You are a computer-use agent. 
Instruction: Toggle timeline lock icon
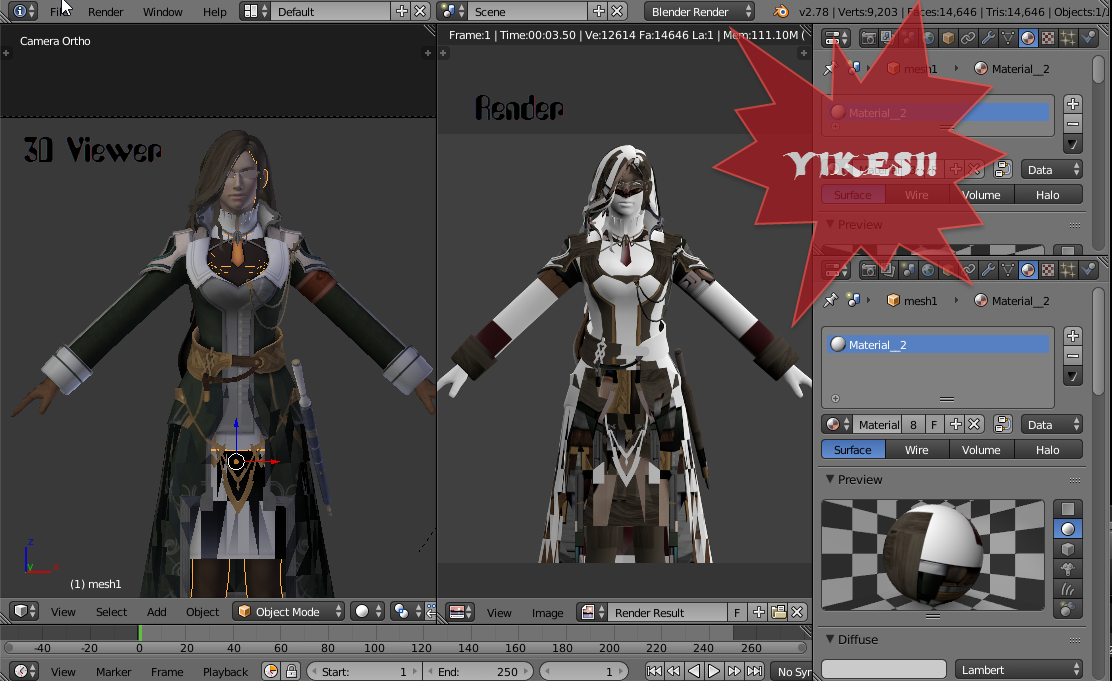point(291,671)
